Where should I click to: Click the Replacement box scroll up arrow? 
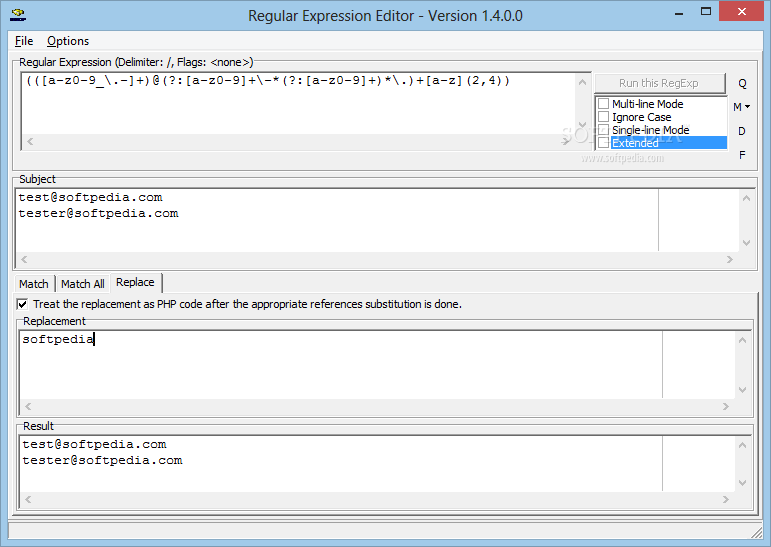coord(742,340)
